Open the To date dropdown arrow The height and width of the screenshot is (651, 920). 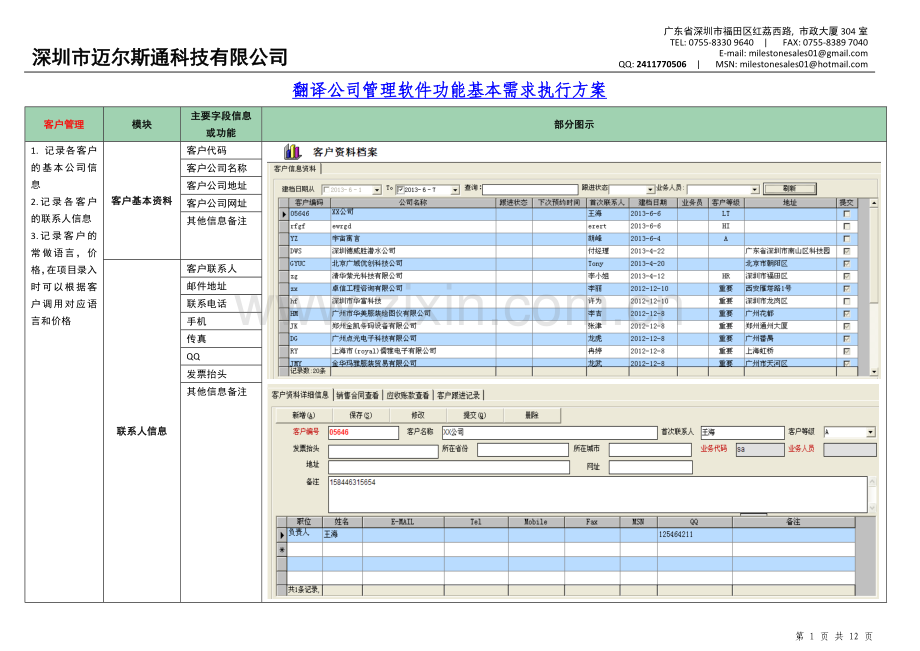tap(455, 190)
